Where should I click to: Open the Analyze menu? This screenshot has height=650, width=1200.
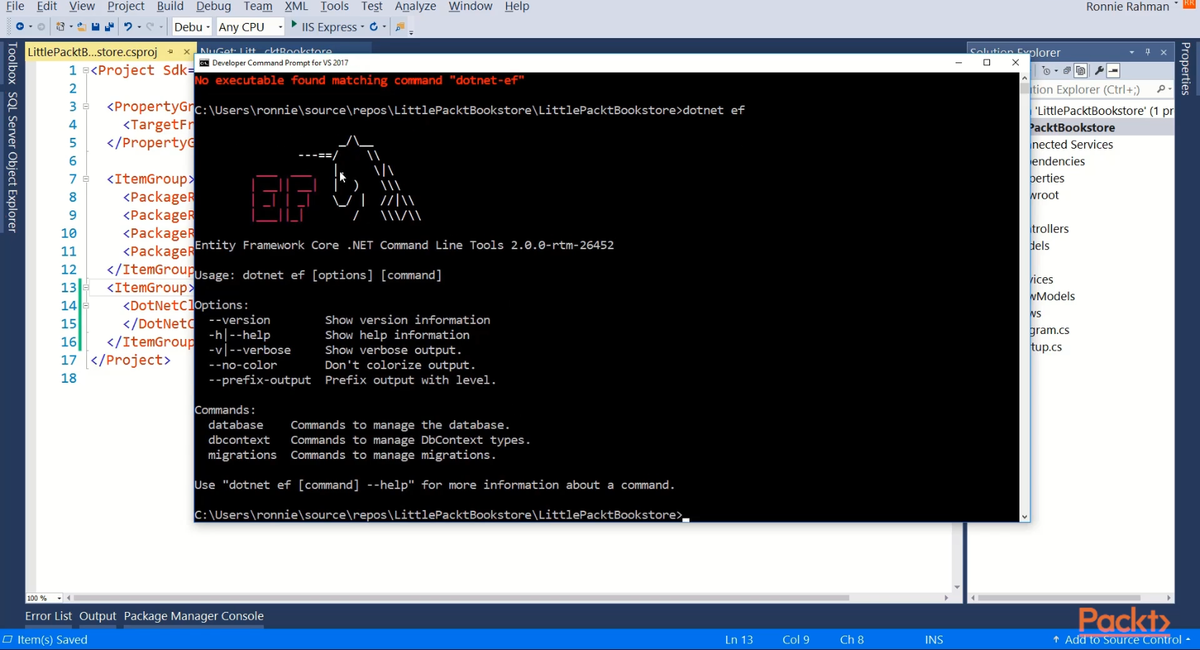[415, 6]
